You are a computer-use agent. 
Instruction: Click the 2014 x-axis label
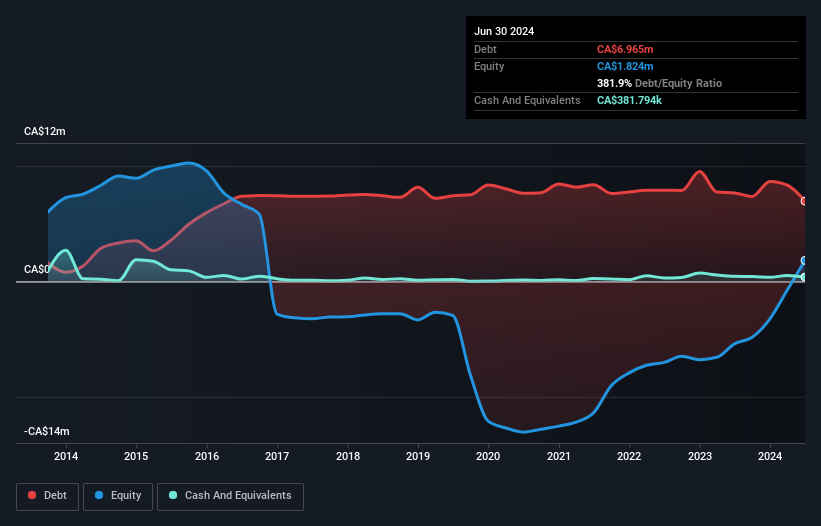point(66,456)
